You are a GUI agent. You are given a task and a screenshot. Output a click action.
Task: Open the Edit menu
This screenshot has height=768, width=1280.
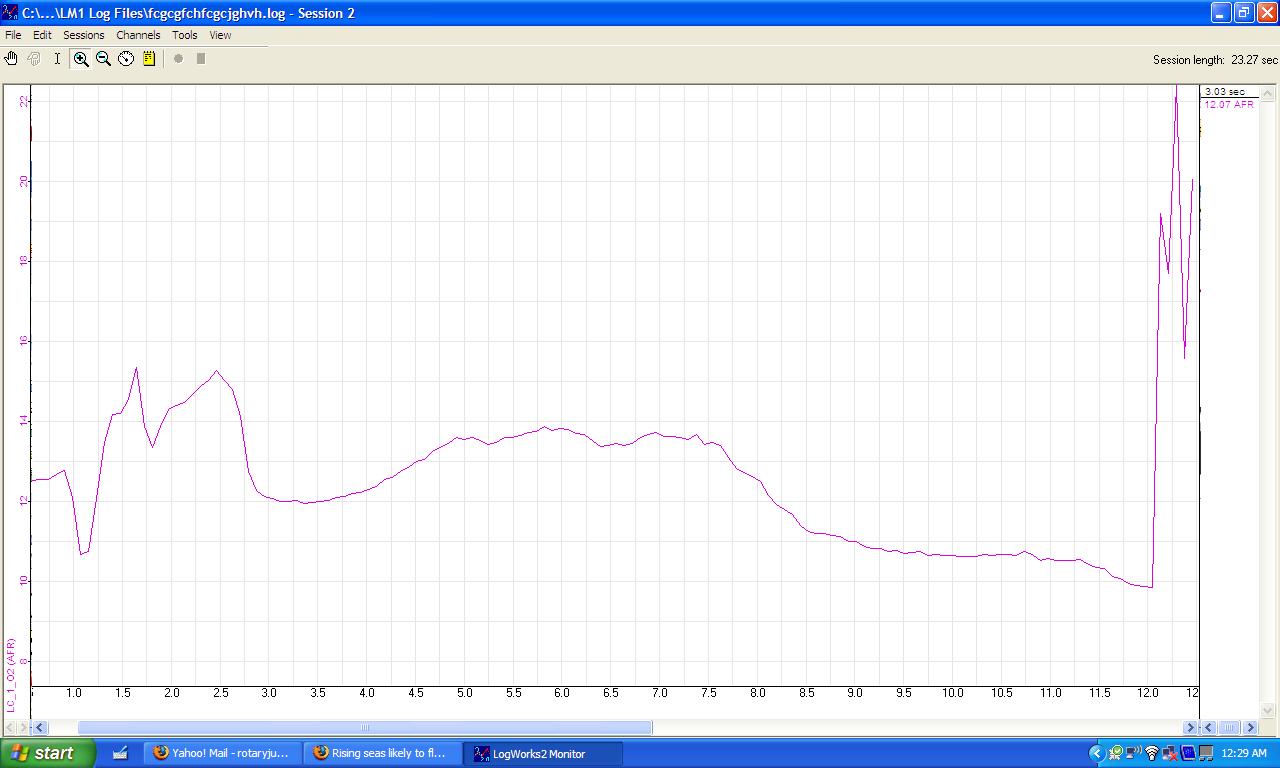tap(42, 35)
